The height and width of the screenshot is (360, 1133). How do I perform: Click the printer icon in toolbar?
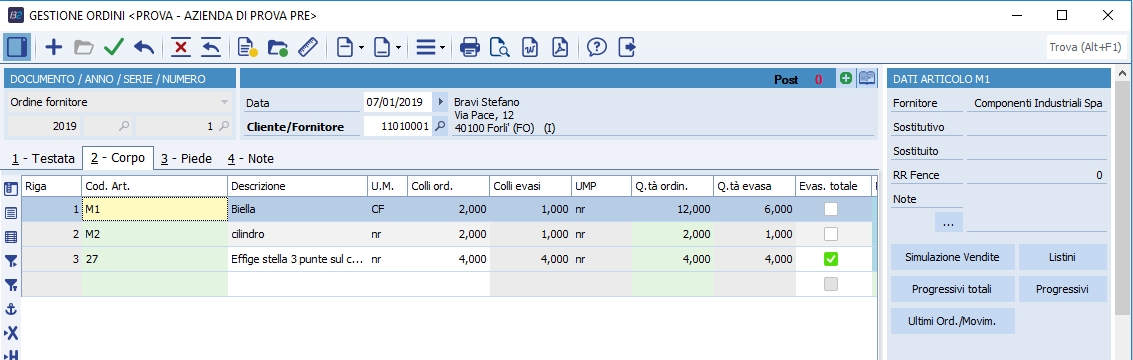click(x=470, y=48)
